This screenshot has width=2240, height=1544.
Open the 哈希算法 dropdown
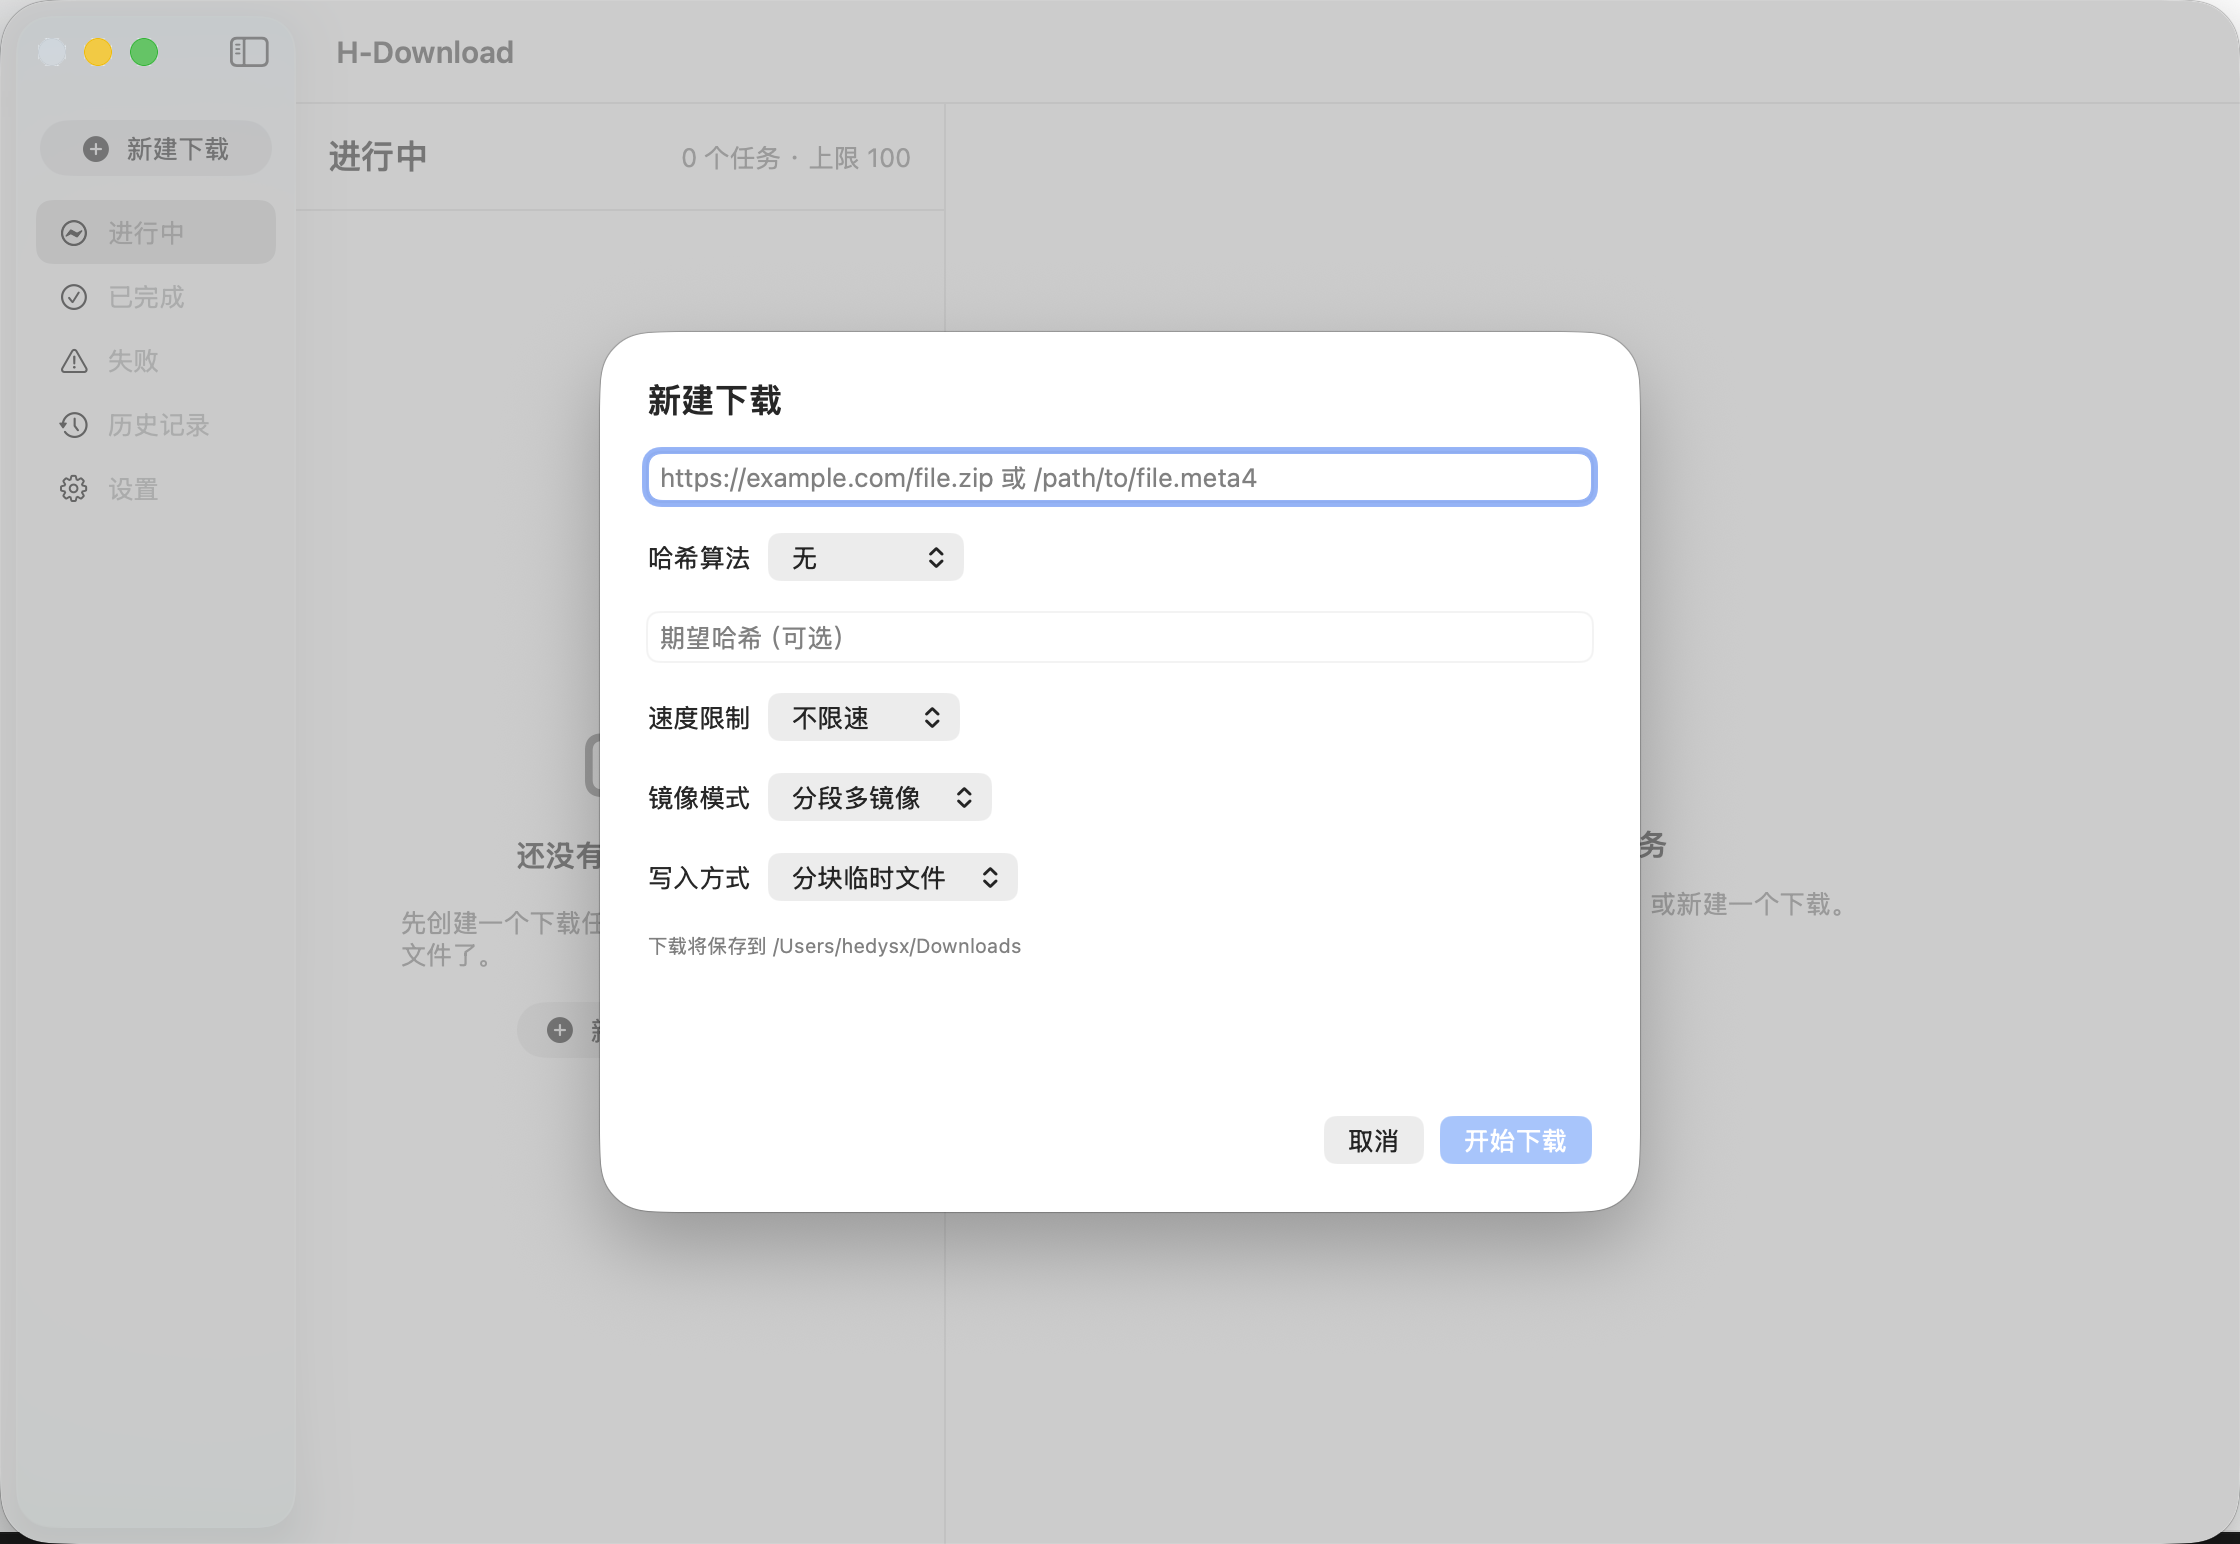(865, 557)
